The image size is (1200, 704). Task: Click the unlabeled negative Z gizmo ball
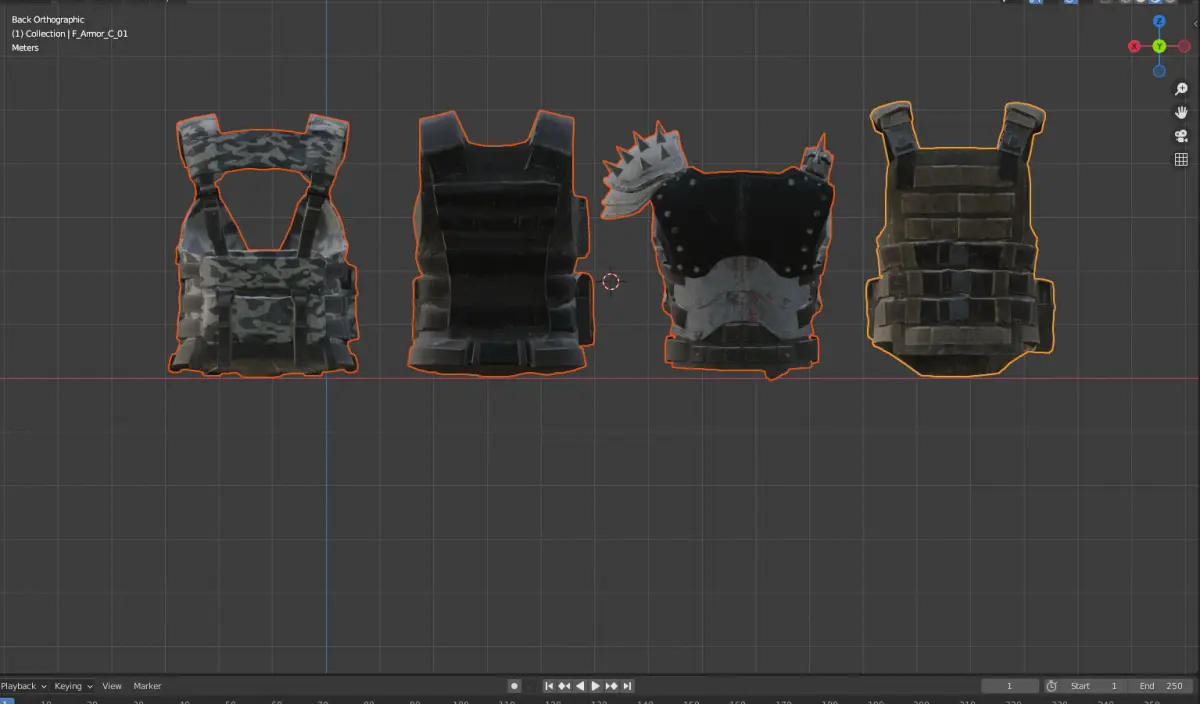(x=1159, y=71)
